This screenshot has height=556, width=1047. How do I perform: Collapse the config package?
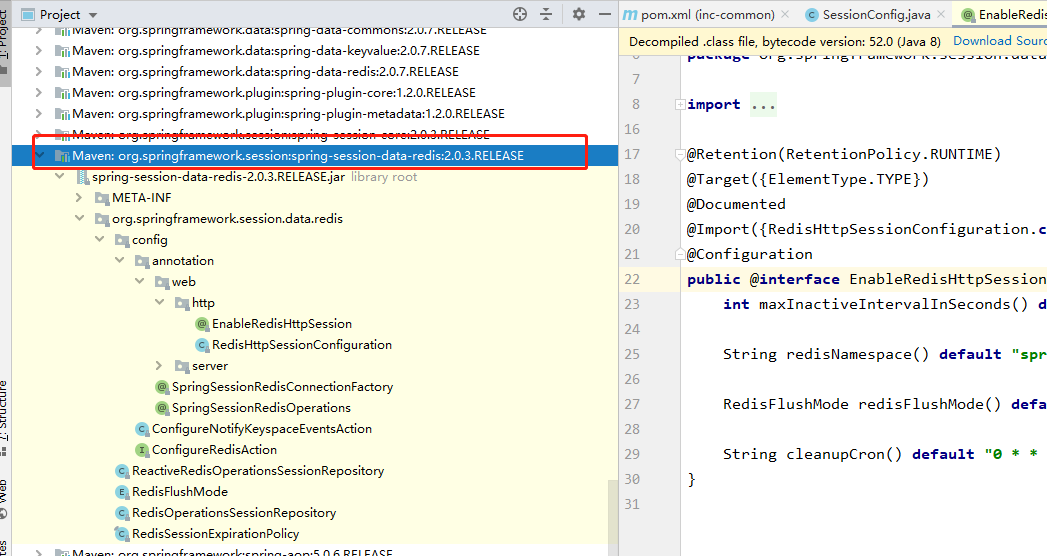click(99, 240)
